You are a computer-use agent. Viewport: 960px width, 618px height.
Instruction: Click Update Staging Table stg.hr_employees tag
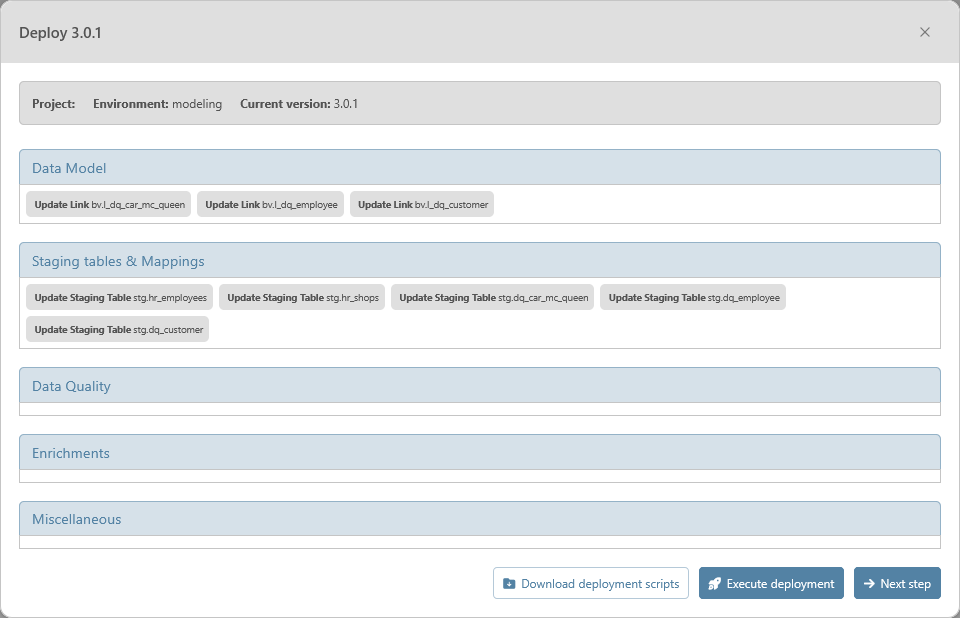[x=120, y=298]
